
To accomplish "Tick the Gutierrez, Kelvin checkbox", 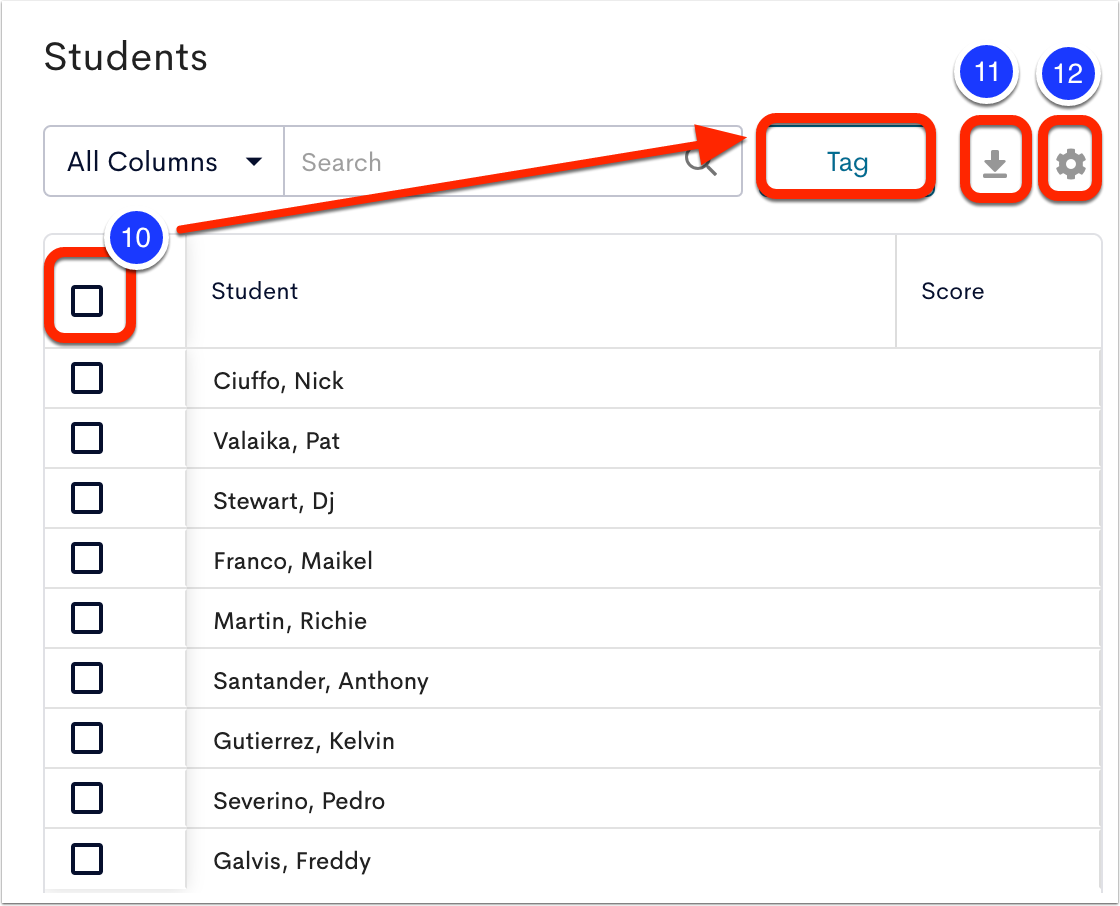I will click(x=87, y=738).
